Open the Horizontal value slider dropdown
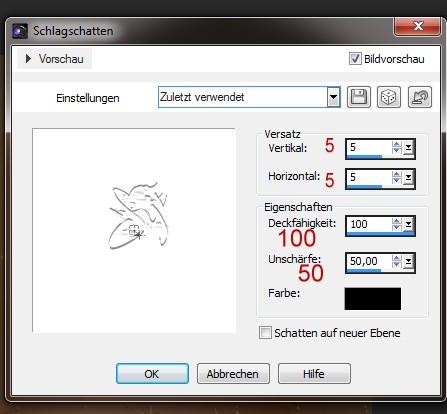 click(x=408, y=177)
